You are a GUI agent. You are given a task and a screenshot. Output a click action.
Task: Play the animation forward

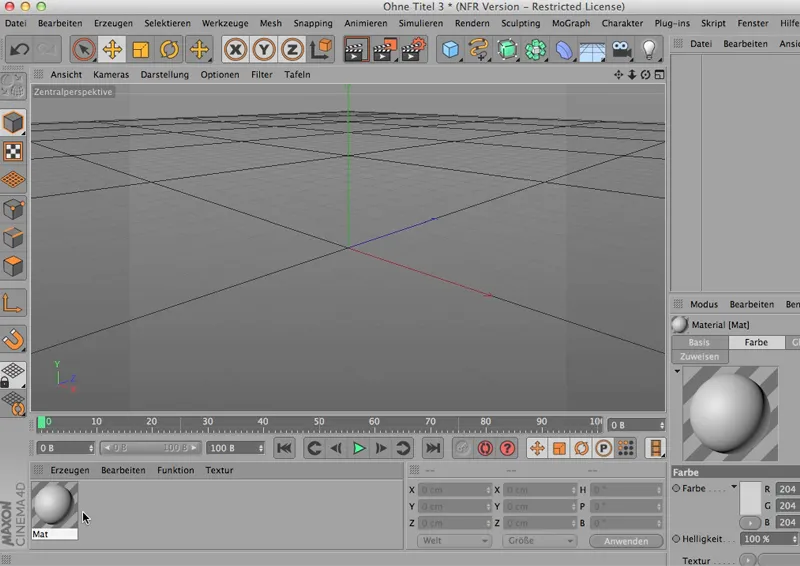359,448
